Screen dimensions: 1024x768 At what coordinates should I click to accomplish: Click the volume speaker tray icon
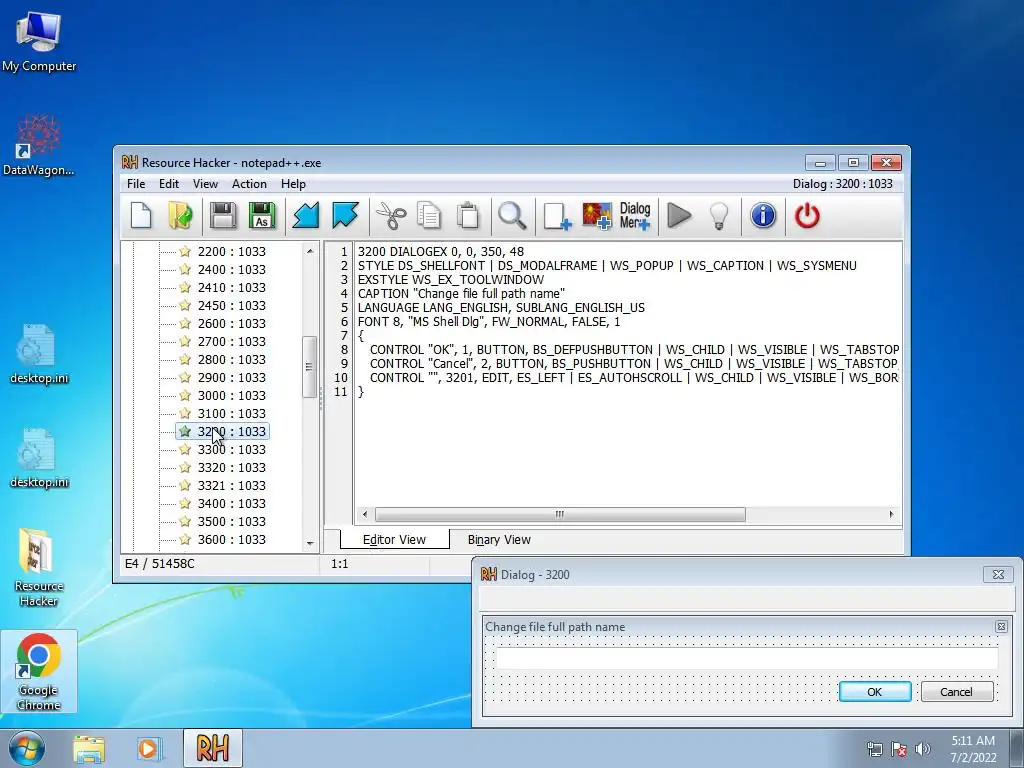pos(923,749)
